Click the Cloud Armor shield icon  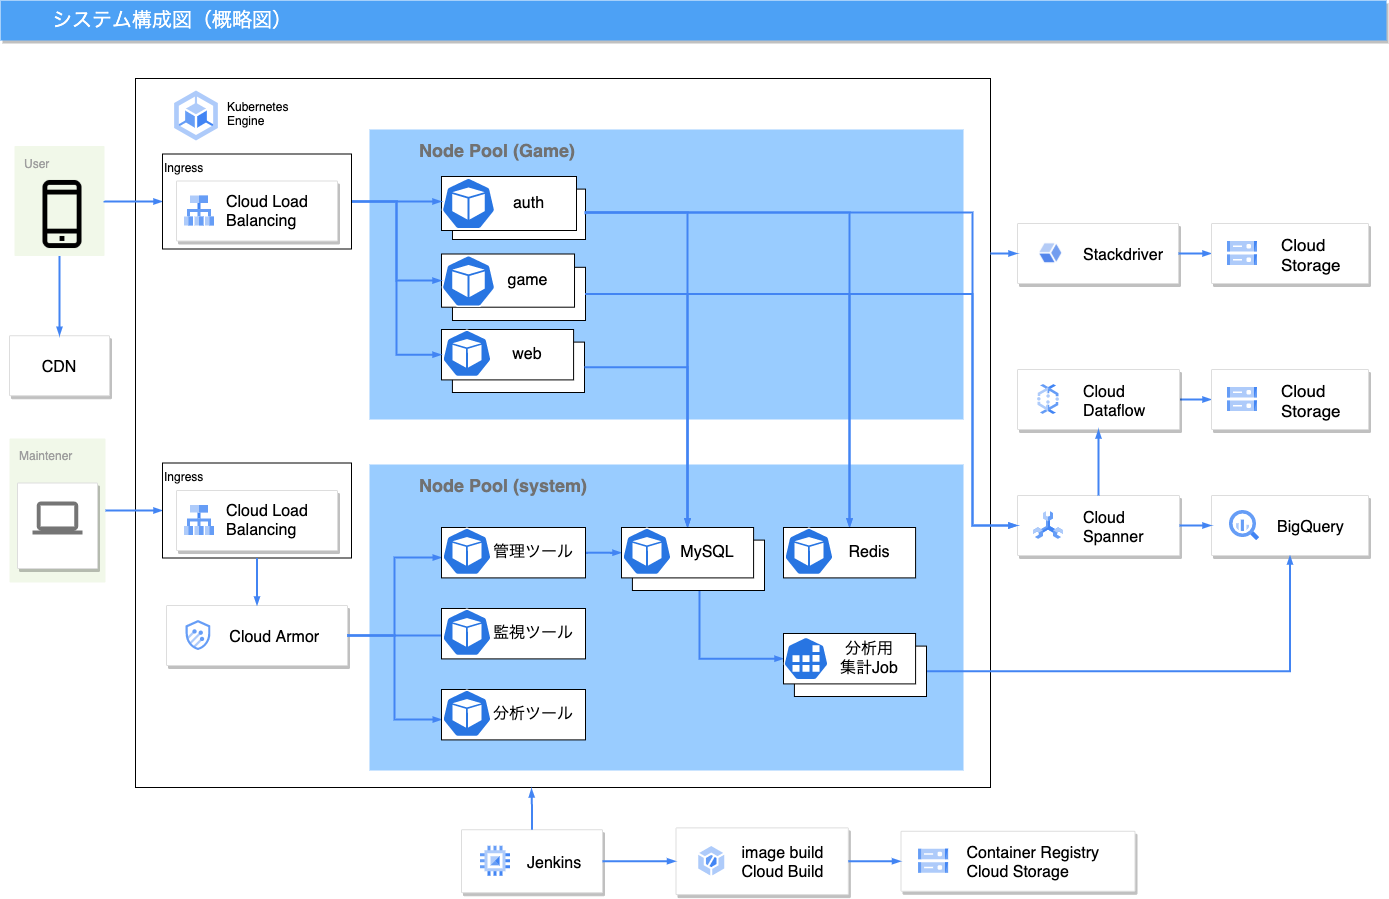[x=198, y=635]
